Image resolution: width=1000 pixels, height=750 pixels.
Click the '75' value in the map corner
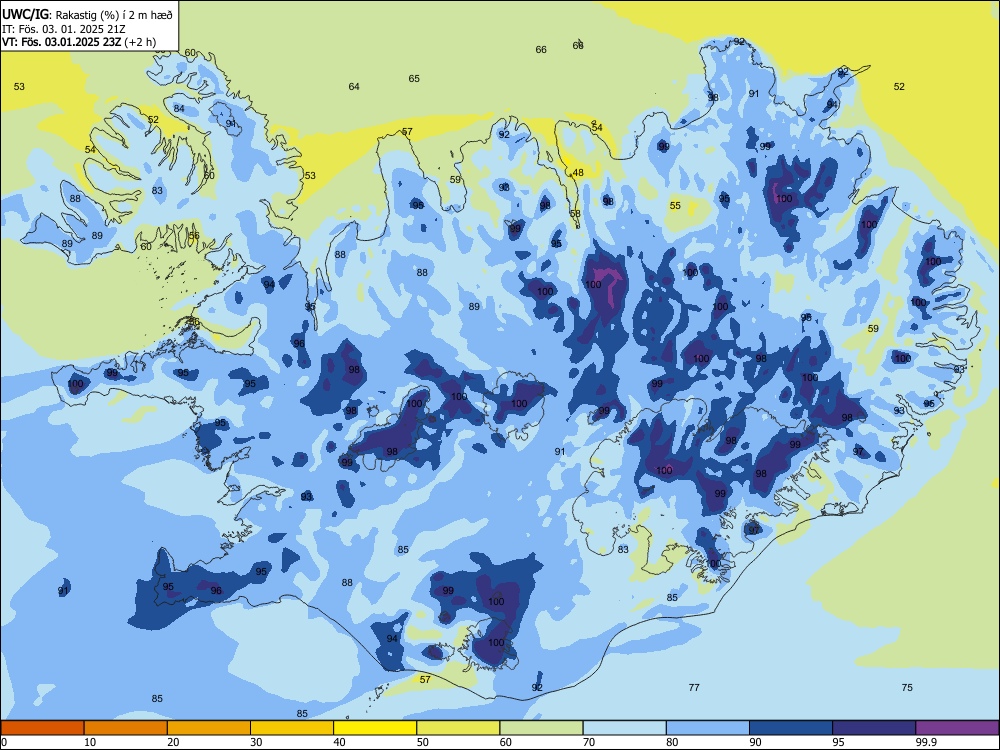point(907,688)
